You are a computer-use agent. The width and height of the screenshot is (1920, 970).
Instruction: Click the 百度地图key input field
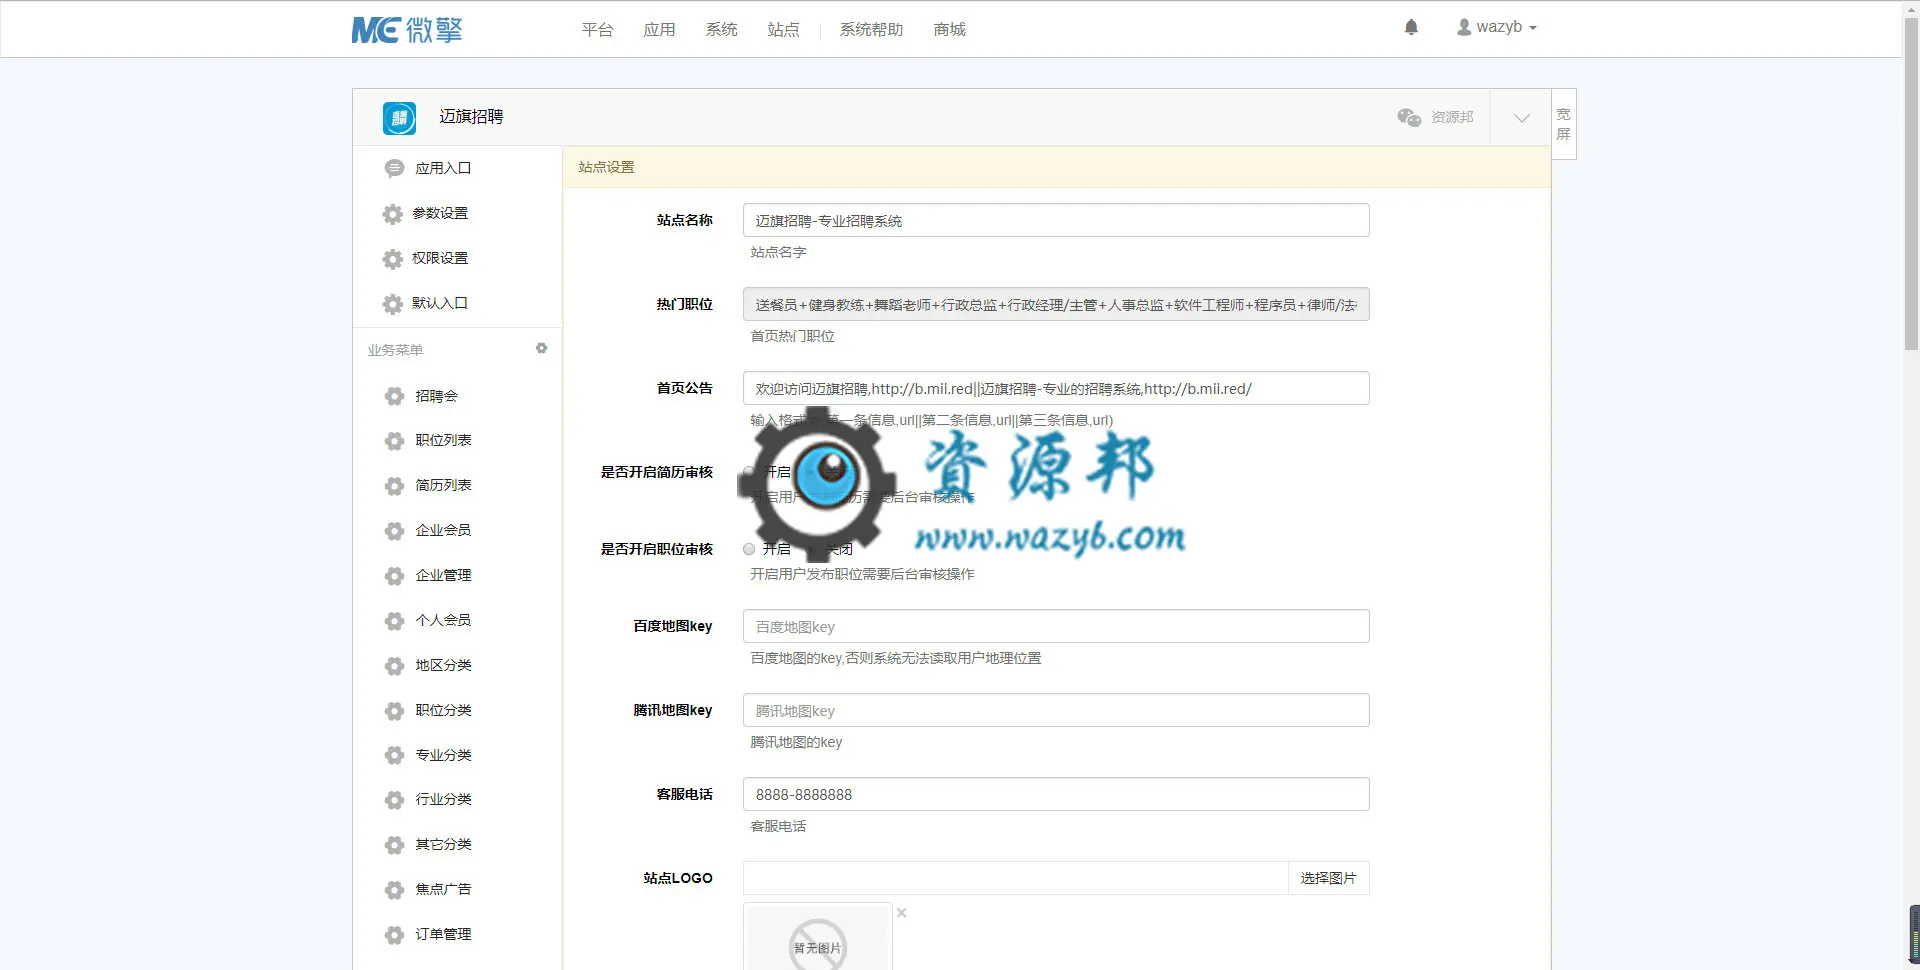1056,626
